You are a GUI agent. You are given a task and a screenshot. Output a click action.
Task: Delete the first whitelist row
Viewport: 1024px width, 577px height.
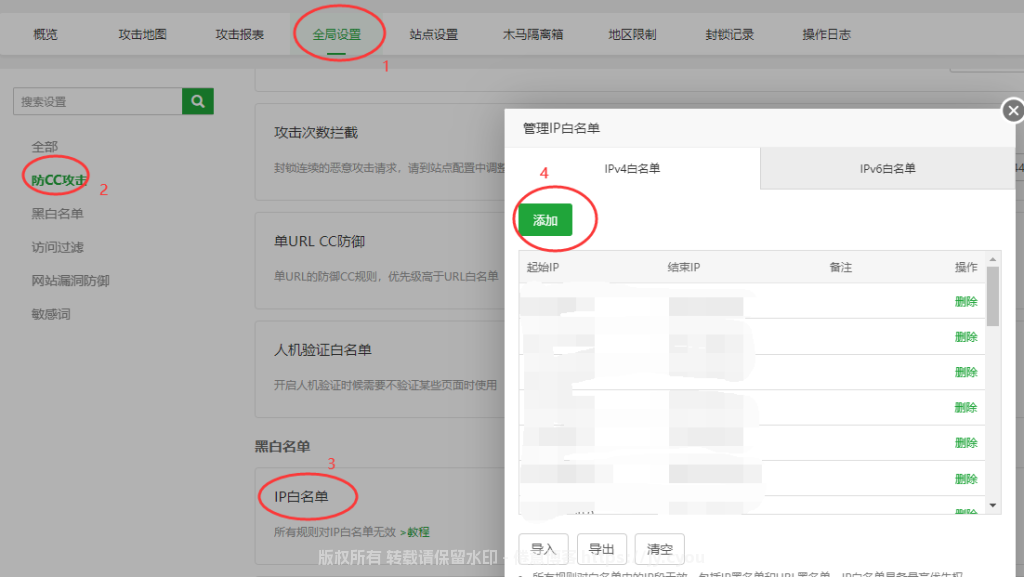[x=965, y=301]
